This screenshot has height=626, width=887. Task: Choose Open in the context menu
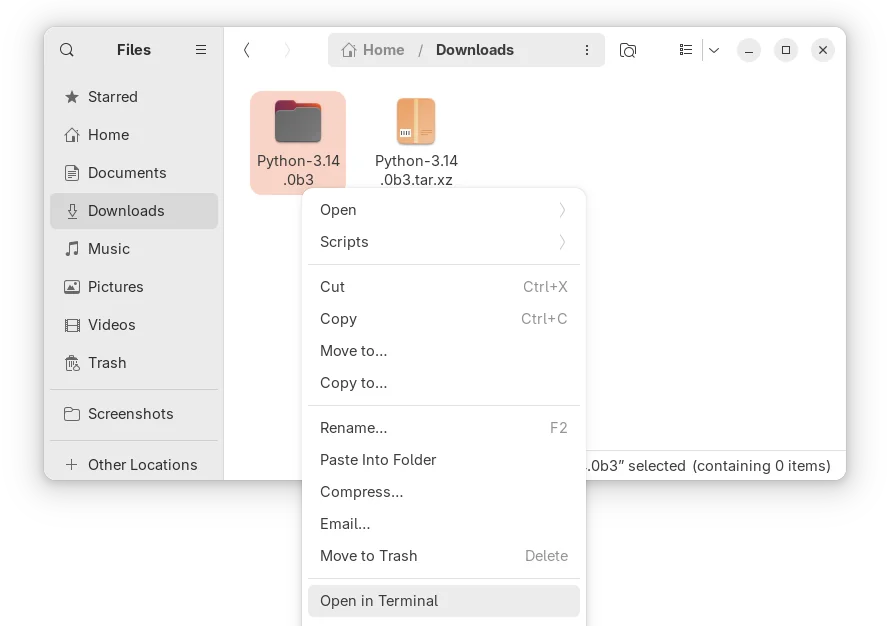(x=444, y=210)
